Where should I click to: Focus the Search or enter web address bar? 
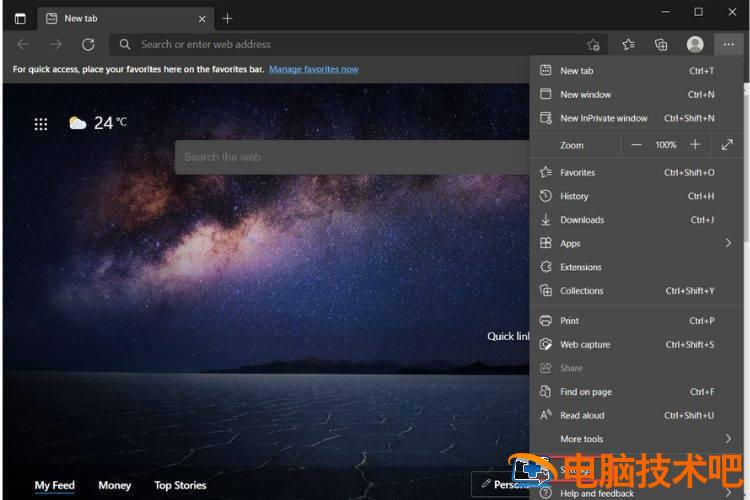(359, 44)
